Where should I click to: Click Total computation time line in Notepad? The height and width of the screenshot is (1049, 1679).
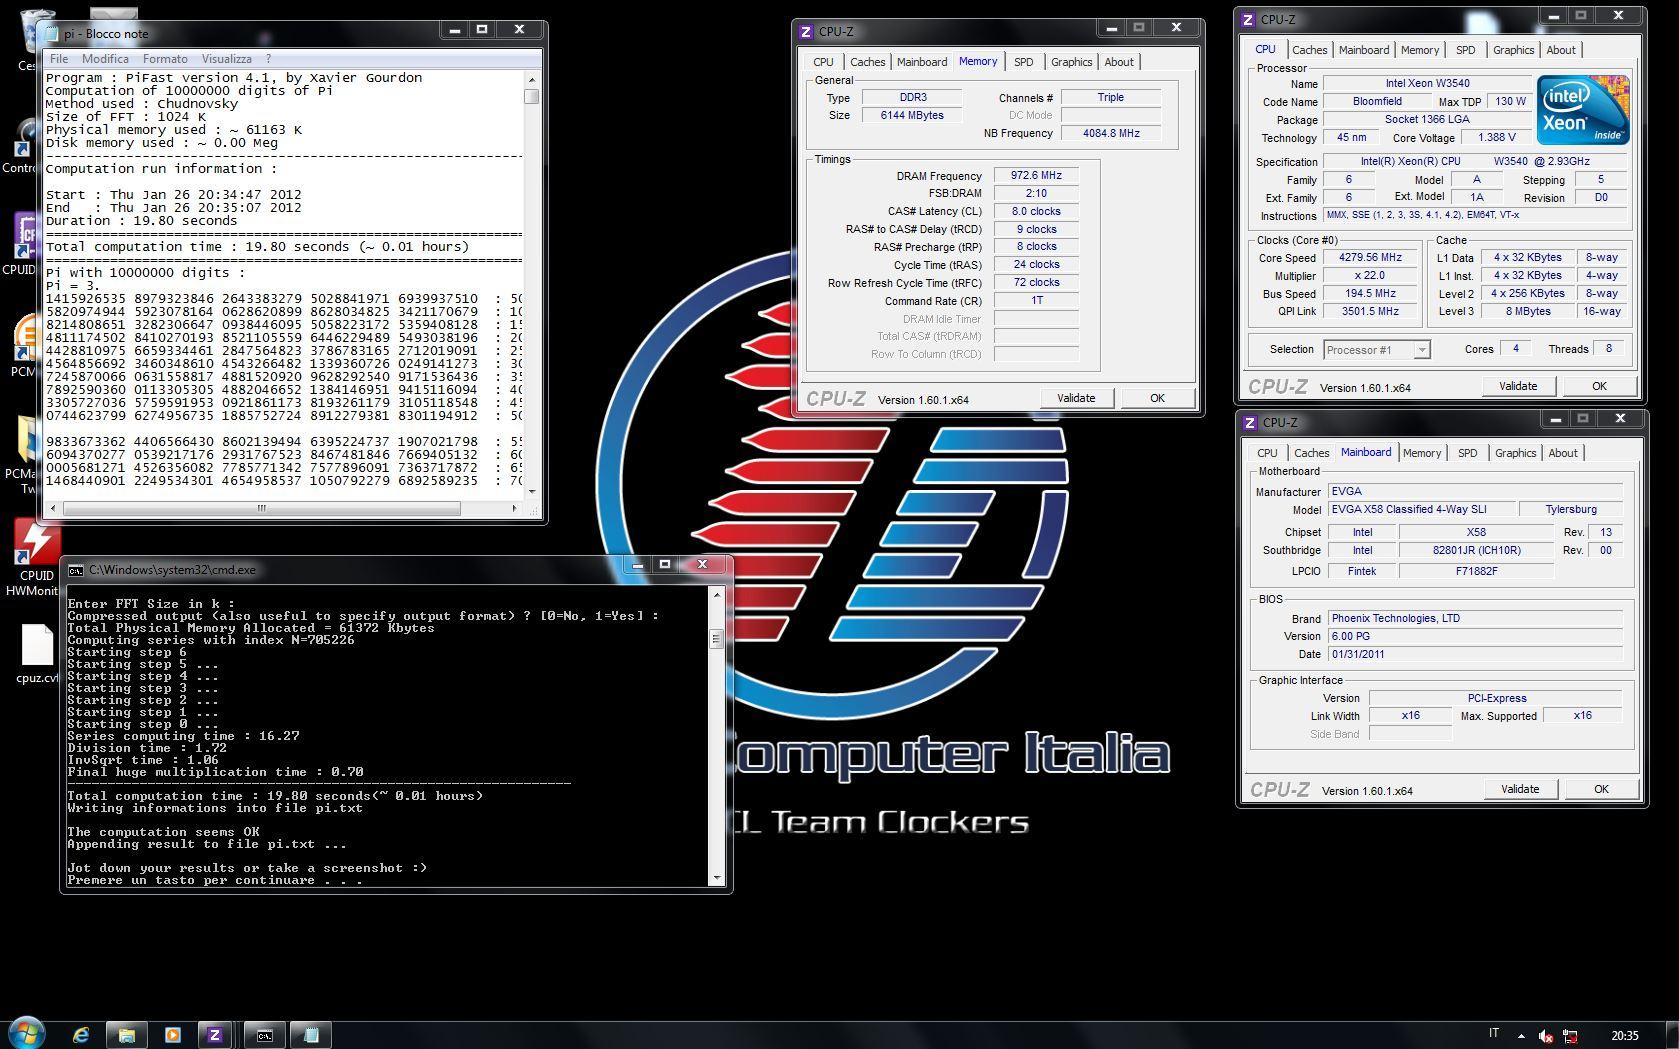point(257,247)
